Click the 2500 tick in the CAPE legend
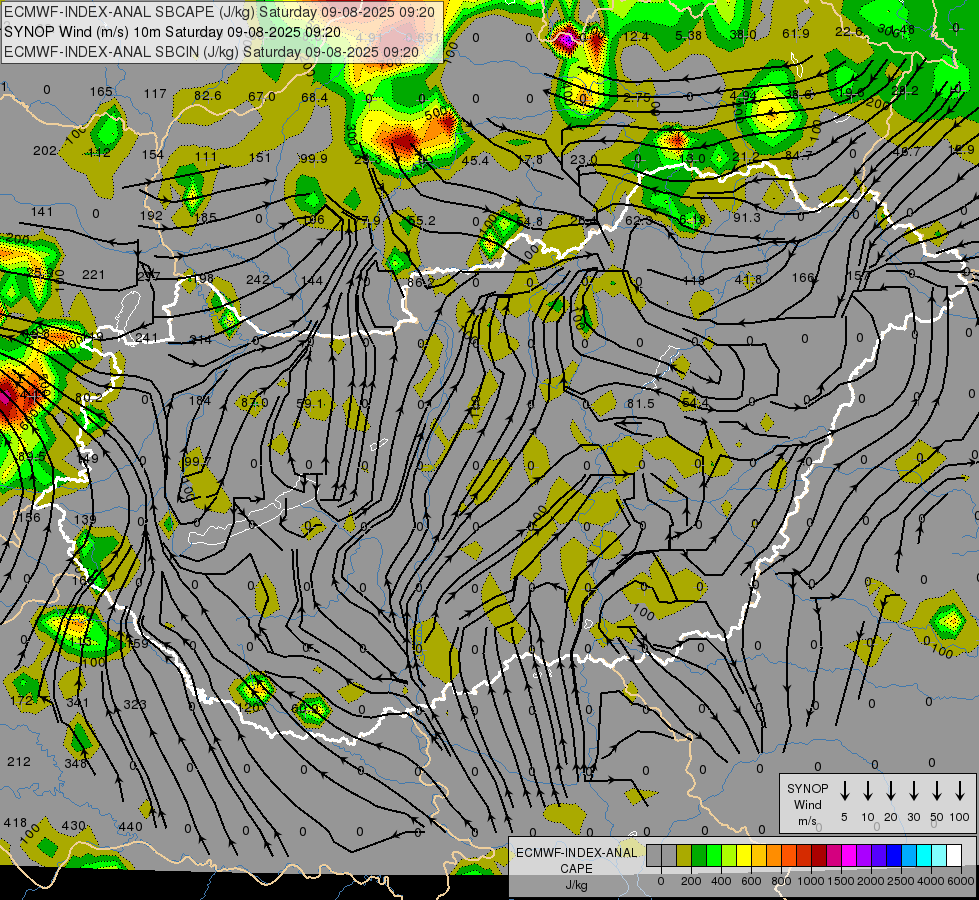The image size is (979, 900). (901, 881)
